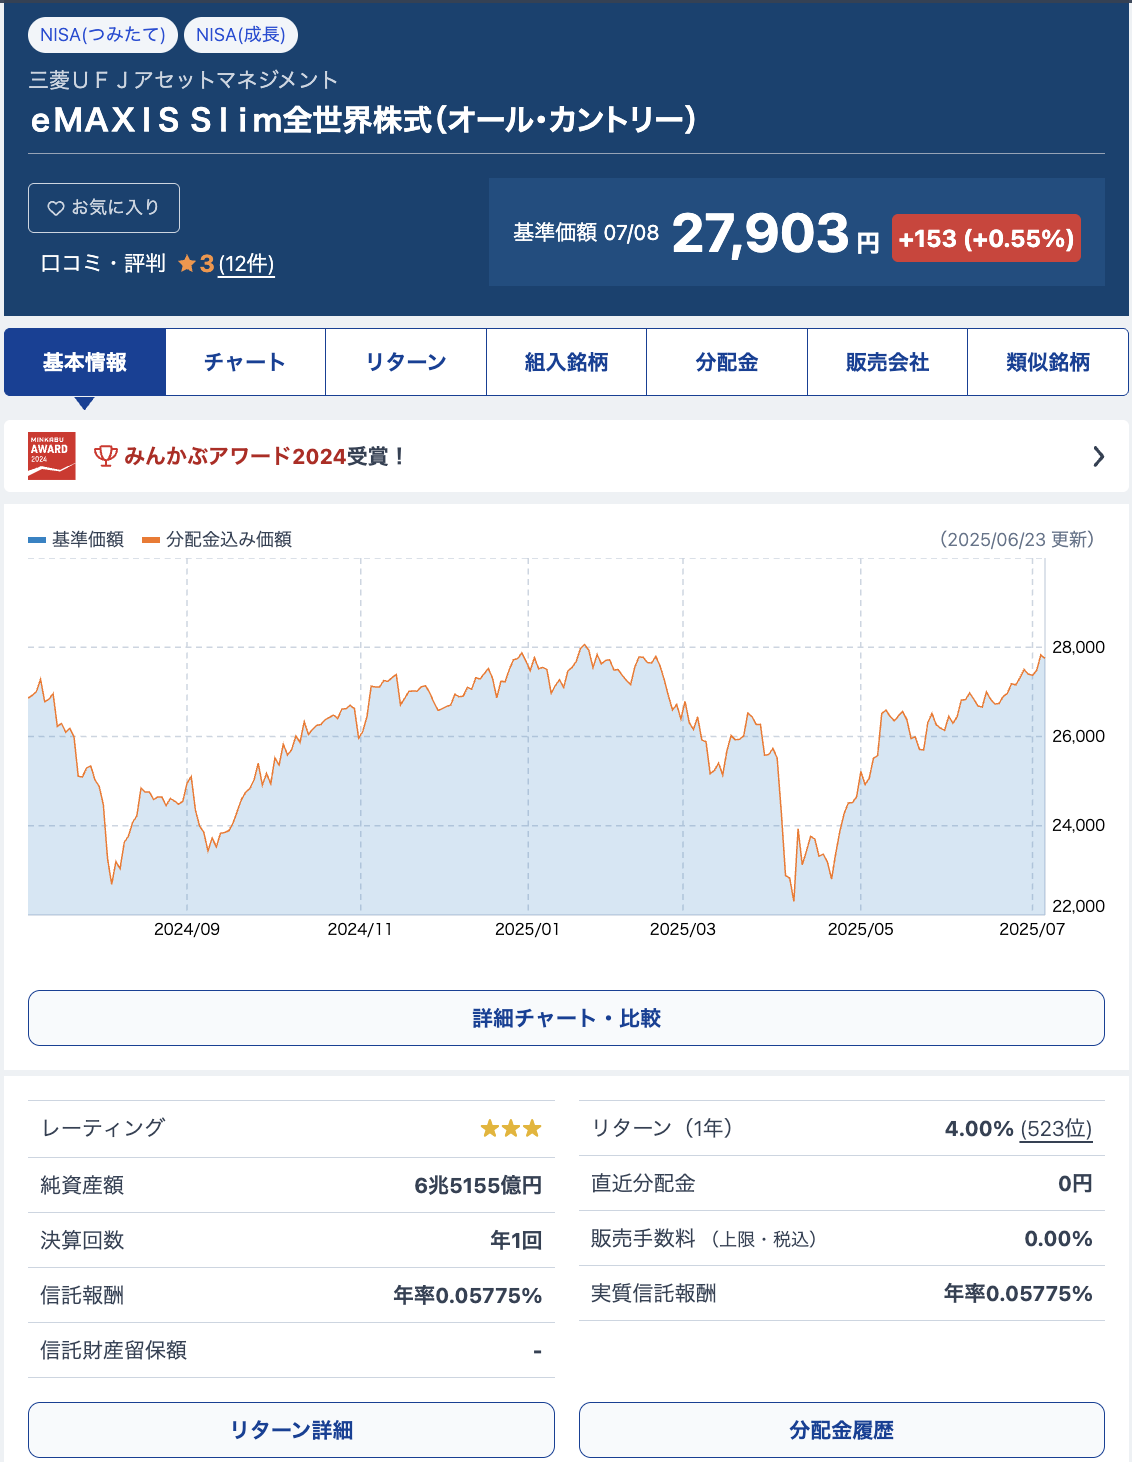Click the NISA(つみたて) tag
Image resolution: width=1132 pixels, height=1462 pixels.
[103, 35]
